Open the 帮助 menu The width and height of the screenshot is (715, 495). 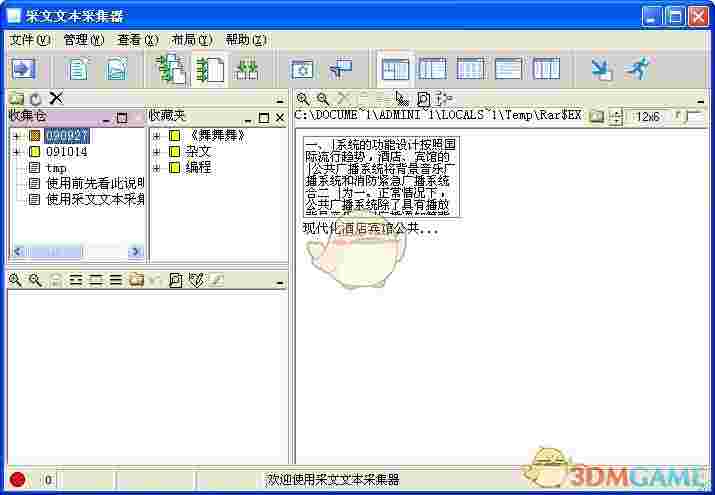tap(246, 40)
